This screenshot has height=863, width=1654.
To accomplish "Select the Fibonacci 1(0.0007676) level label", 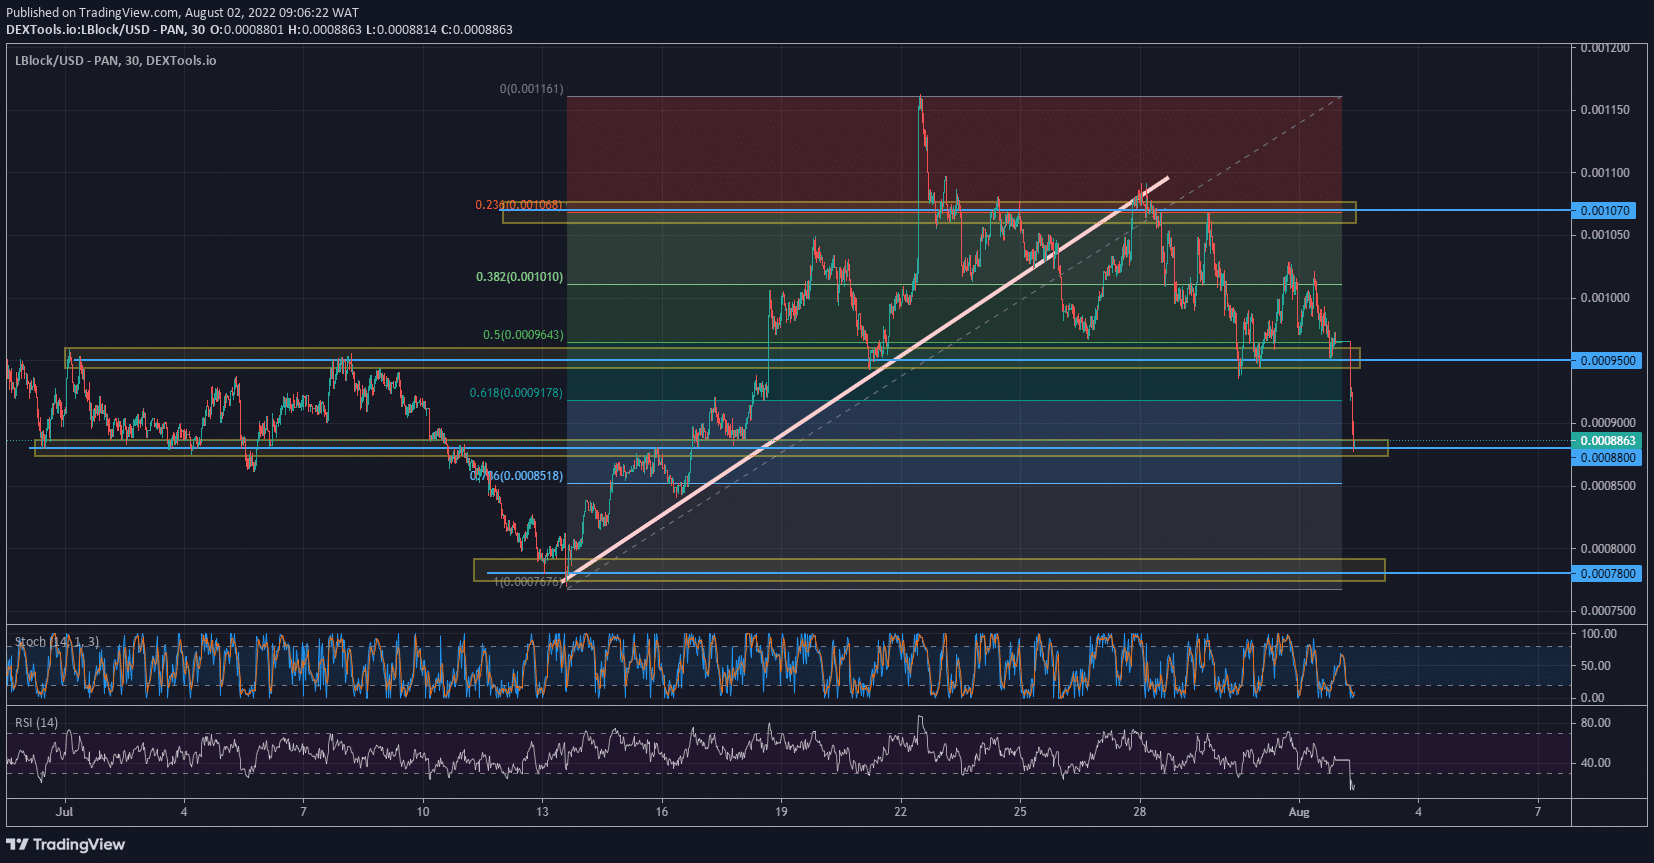I will click(x=528, y=582).
